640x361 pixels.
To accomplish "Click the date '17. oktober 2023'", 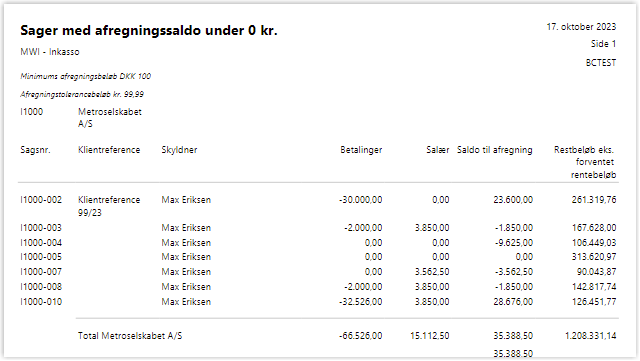I will (x=581, y=27).
